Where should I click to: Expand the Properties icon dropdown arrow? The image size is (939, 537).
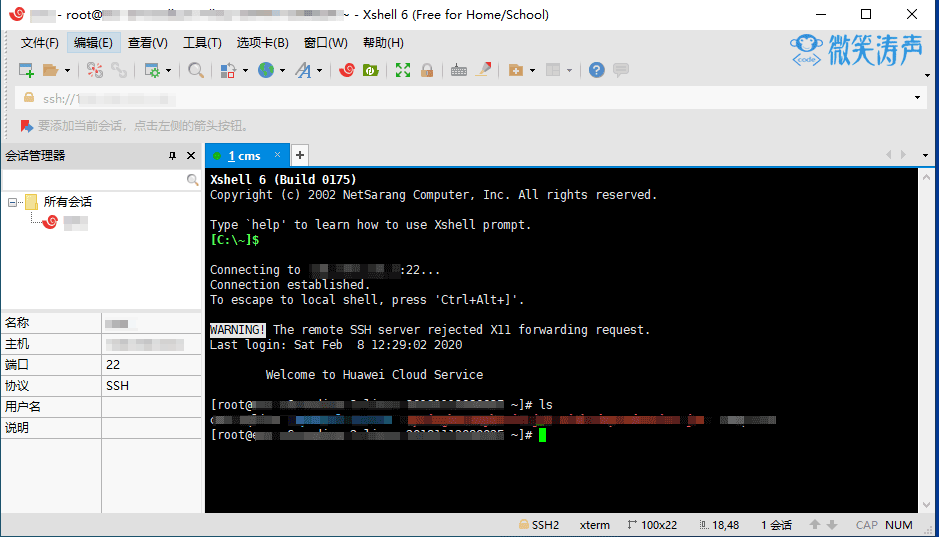pyautogui.click(x=168, y=71)
